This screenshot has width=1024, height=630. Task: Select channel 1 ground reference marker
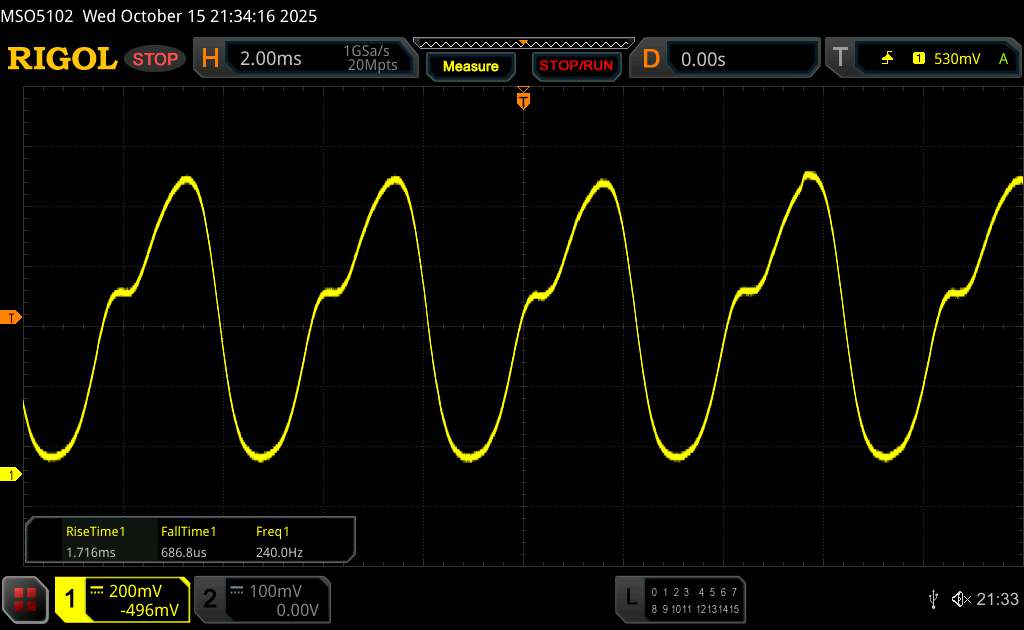click(x=12, y=474)
